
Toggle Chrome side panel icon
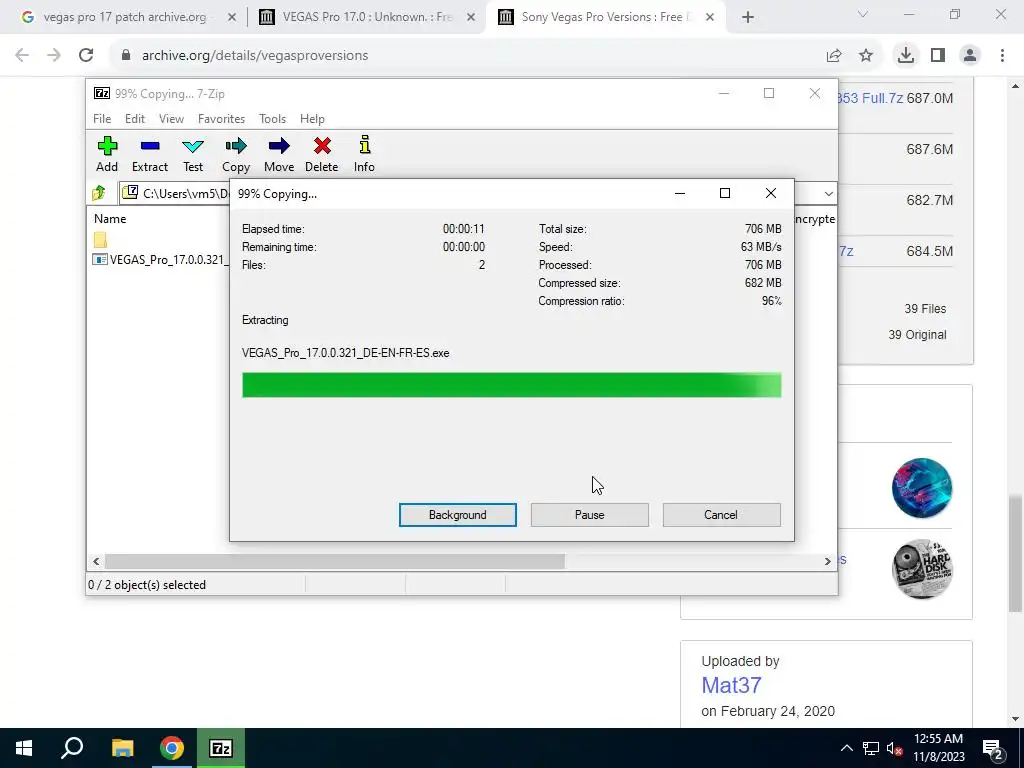[938, 56]
